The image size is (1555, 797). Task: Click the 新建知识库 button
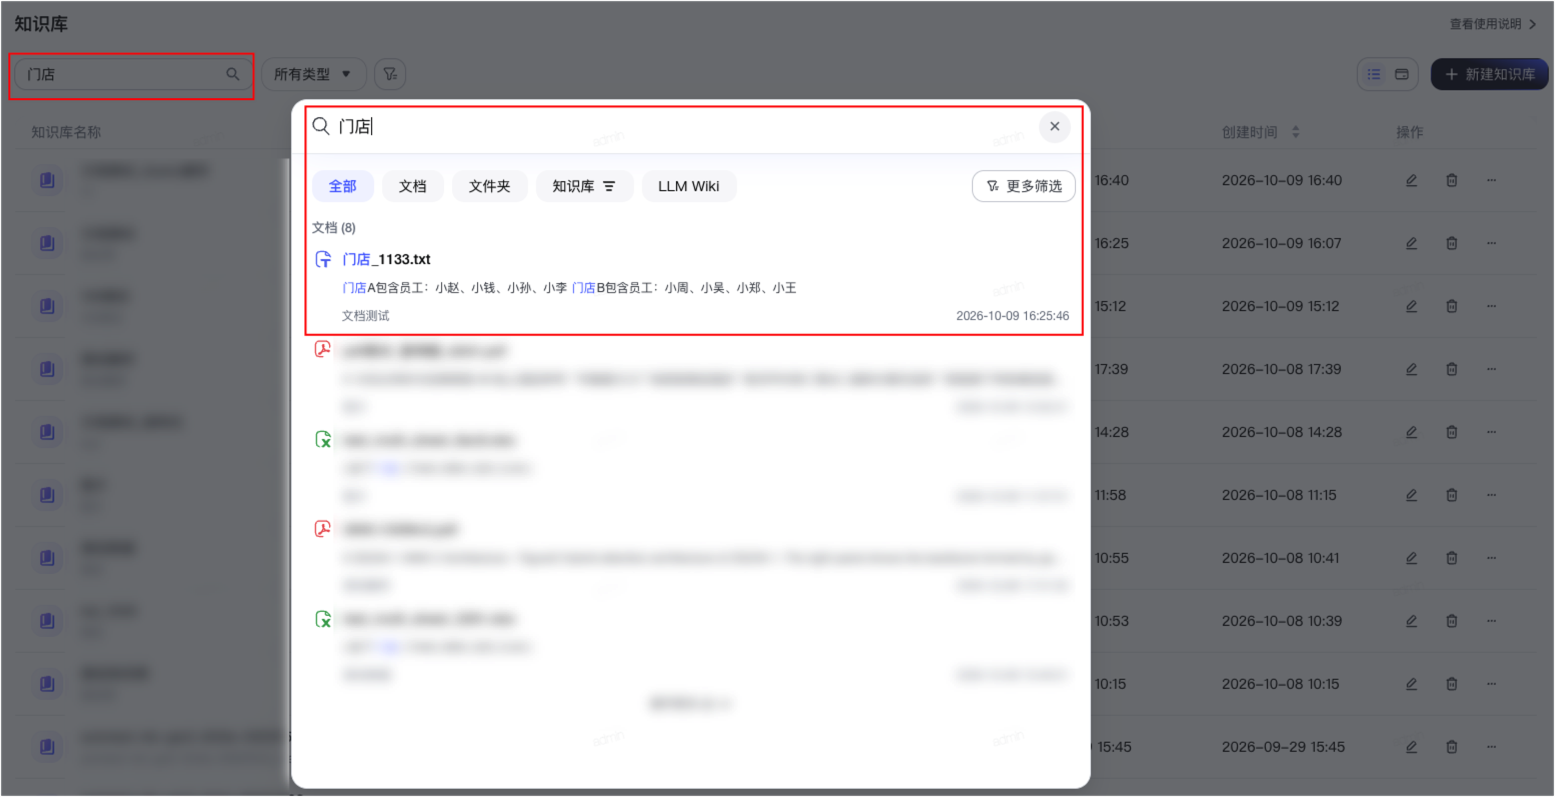pyautogui.click(x=1489, y=74)
